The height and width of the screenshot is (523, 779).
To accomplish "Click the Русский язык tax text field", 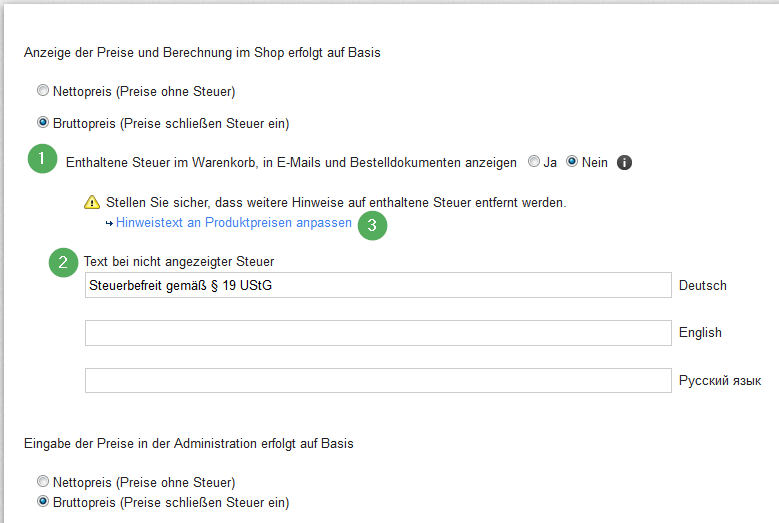I will point(378,380).
